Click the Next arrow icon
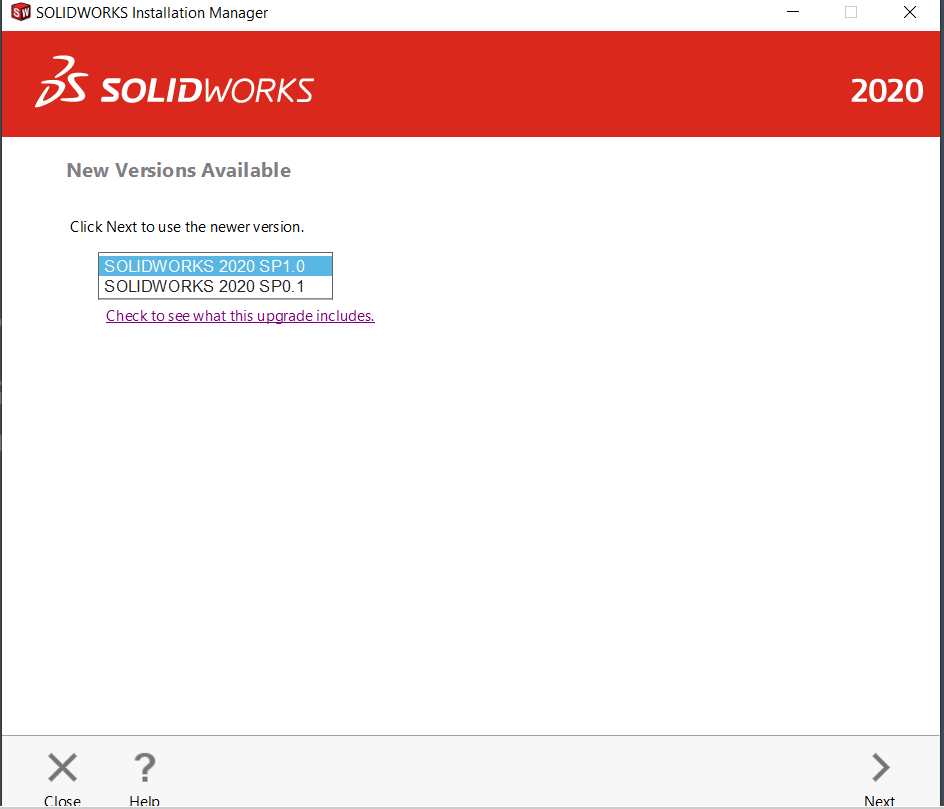The width and height of the screenshot is (944, 809). (x=880, y=767)
